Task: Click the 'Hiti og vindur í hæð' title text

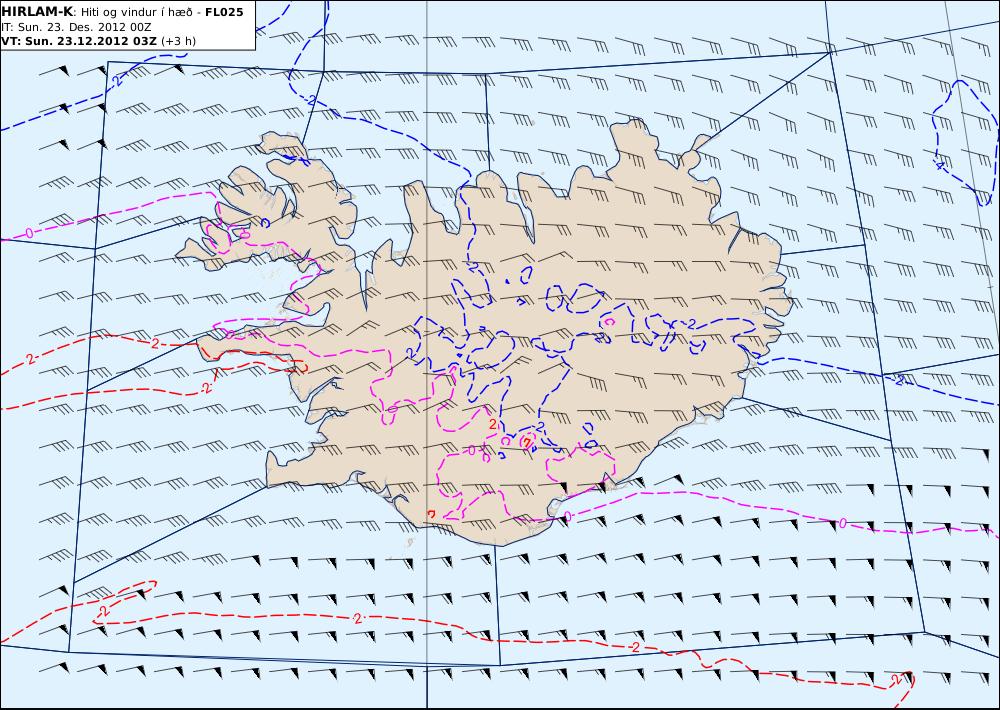Action: pos(137,13)
